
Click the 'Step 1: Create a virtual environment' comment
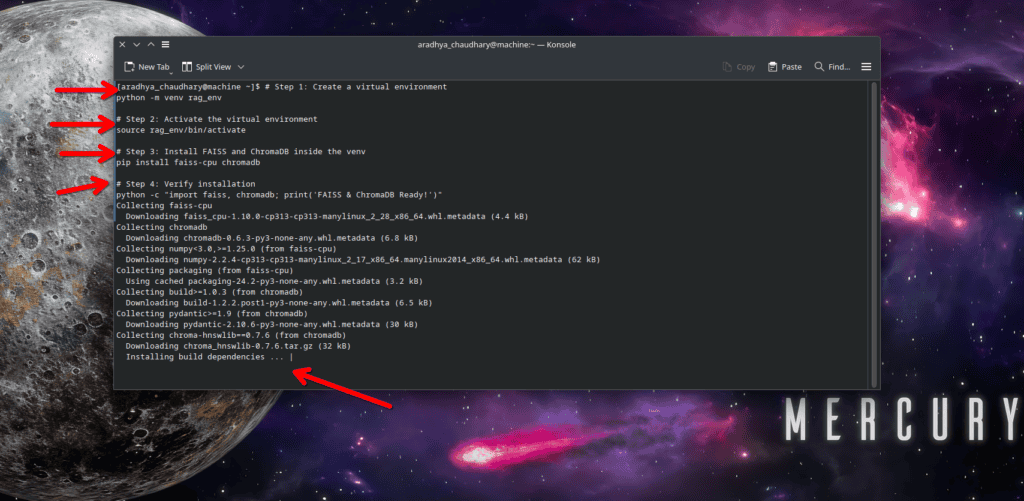point(356,87)
